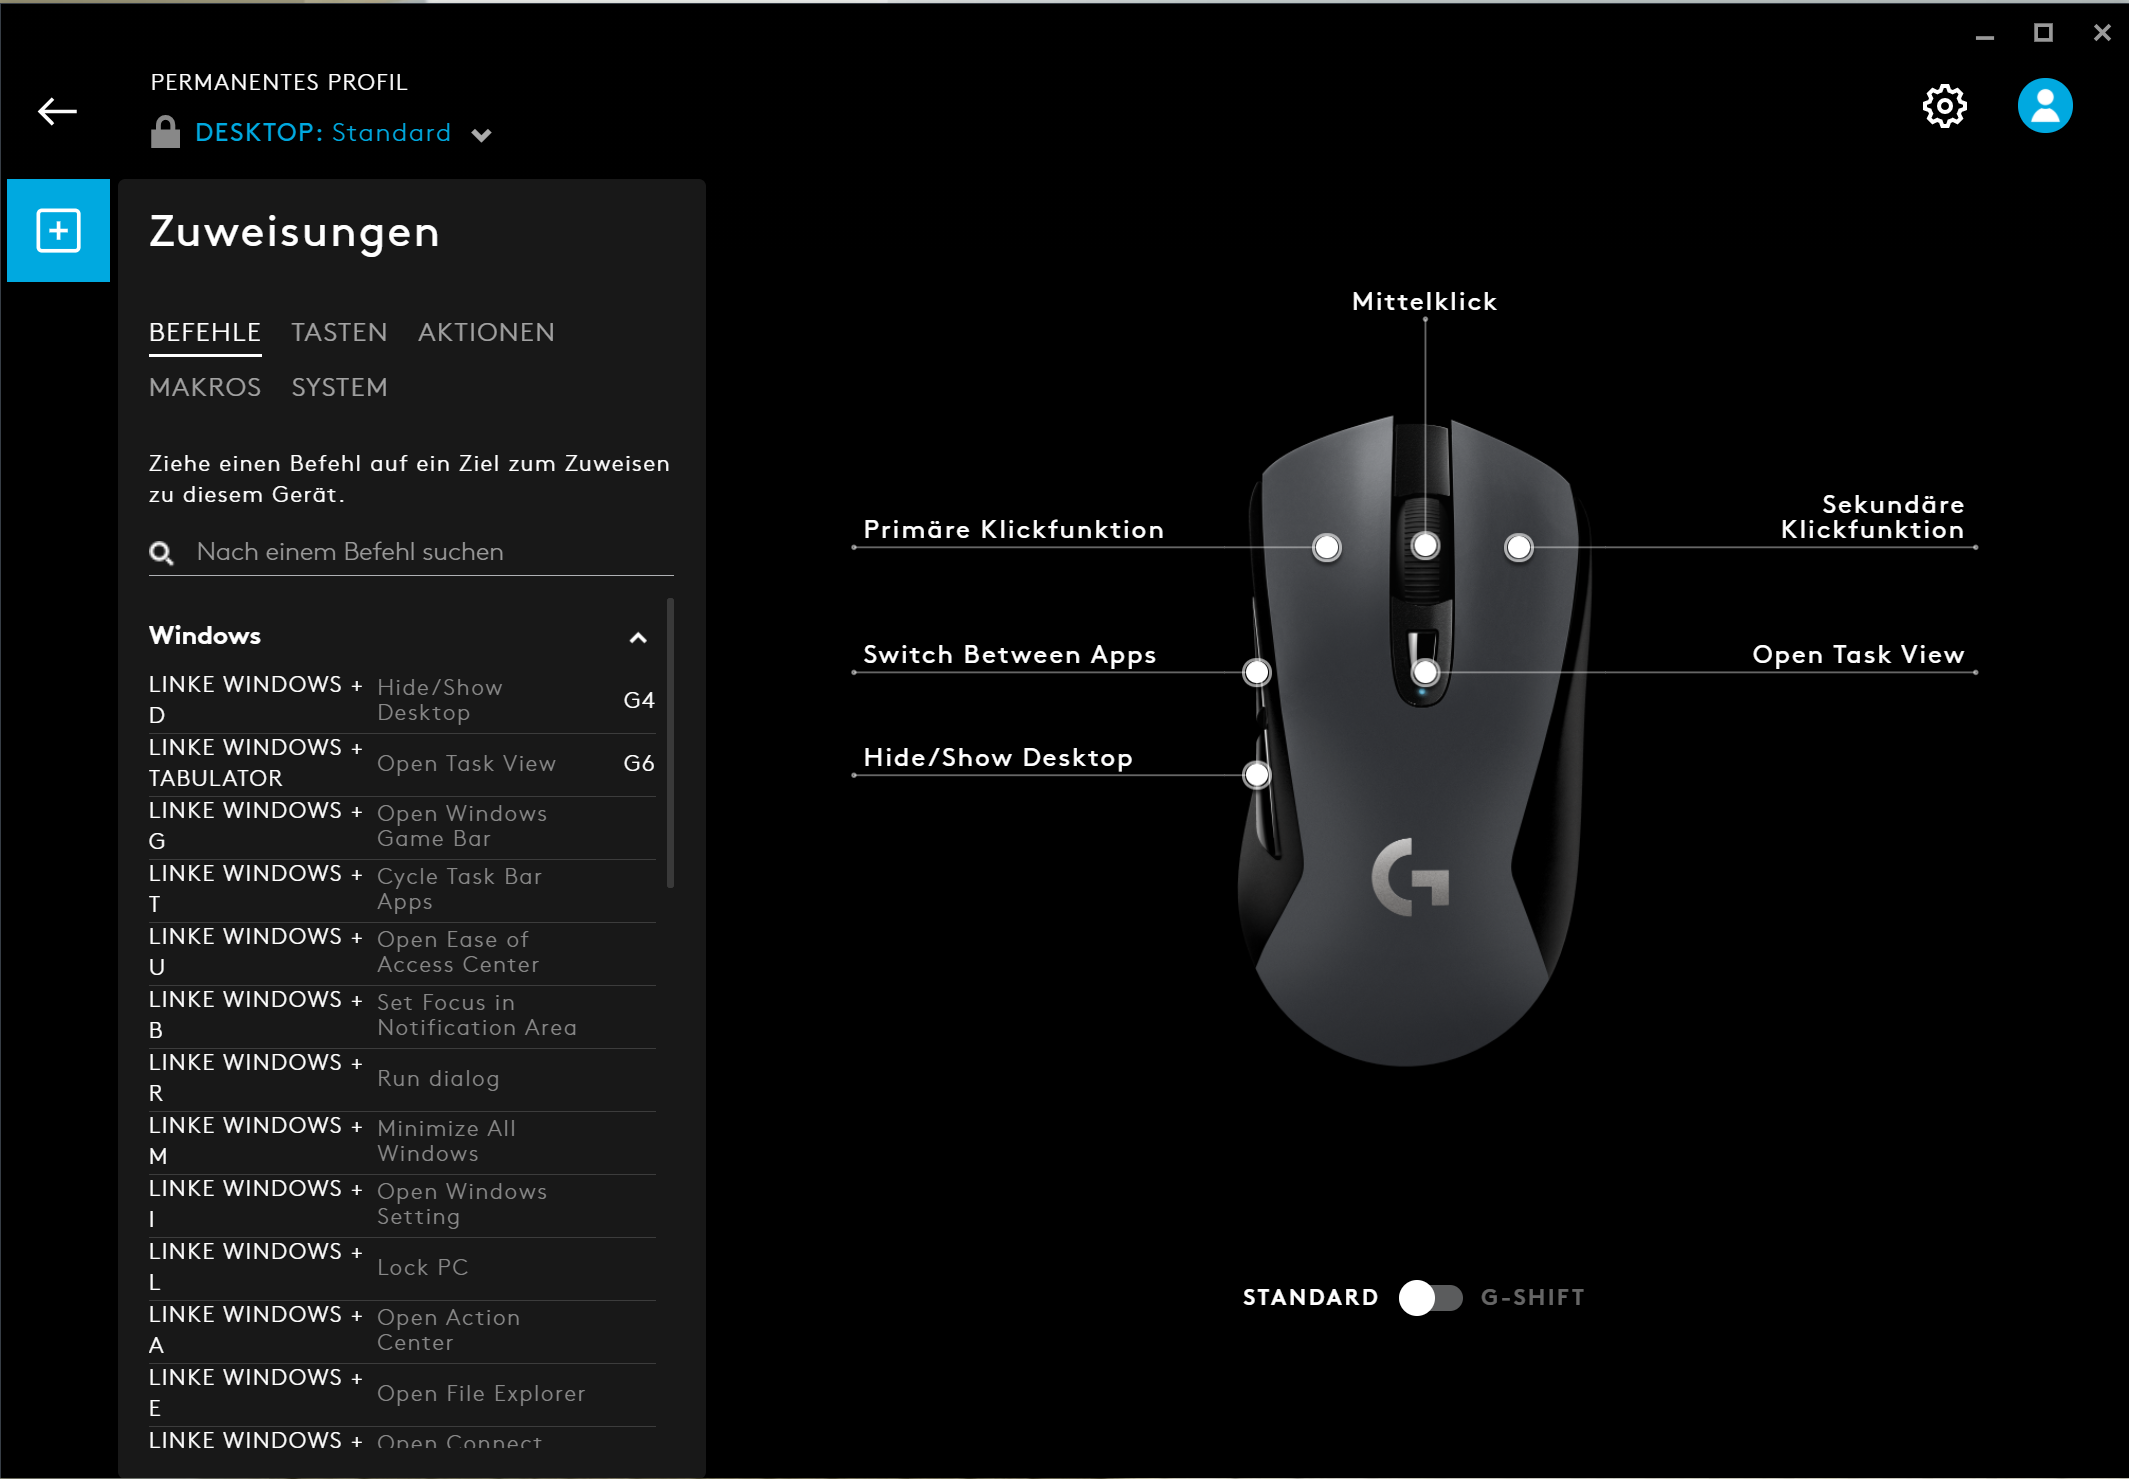The height and width of the screenshot is (1479, 2129).
Task: Click the Primäre Klickfunktion label
Action: coord(1013,530)
